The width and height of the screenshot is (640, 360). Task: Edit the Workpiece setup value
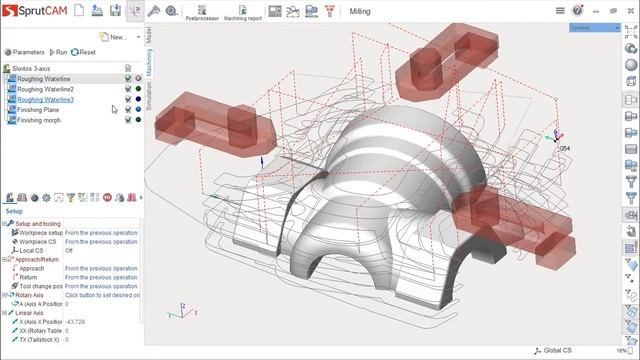(x=101, y=233)
